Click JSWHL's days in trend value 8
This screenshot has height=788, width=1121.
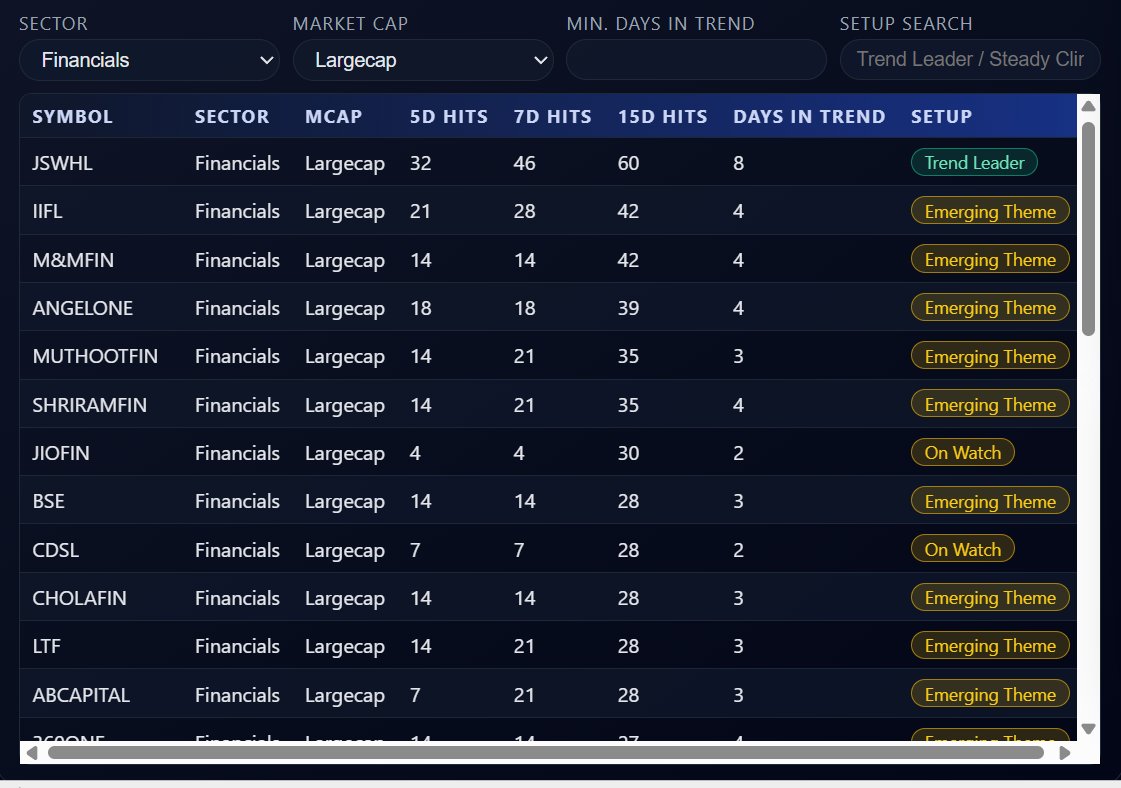pos(739,163)
